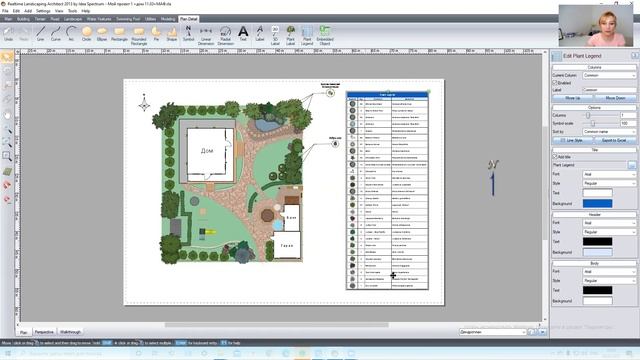Click the zoom magnifier tool in left sidebar
The width and height of the screenshot is (640, 360).
pyautogui.click(x=7, y=156)
